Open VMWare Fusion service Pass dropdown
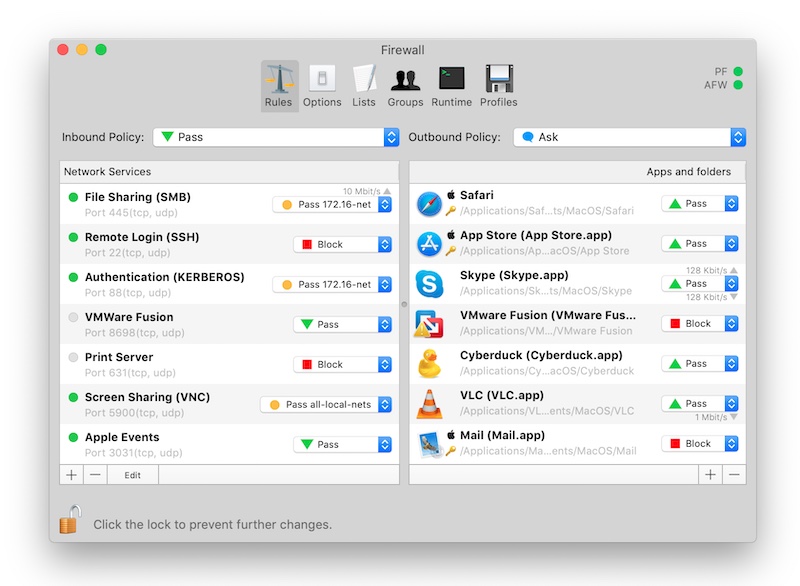Viewport: 800px width, 586px height. (342, 324)
